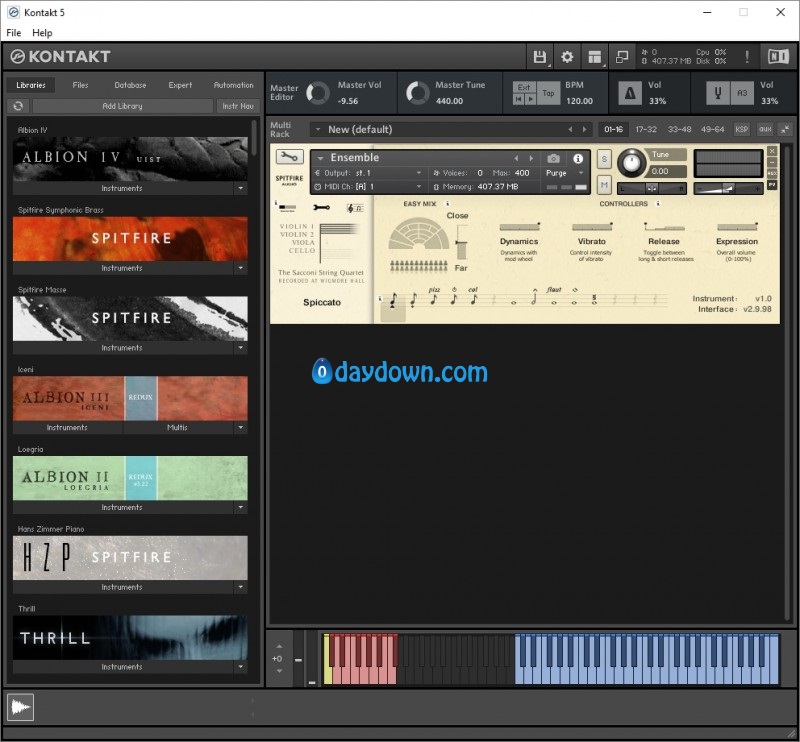
Task: Collapse the multi rack resize icon
Action: coord(785,129)
